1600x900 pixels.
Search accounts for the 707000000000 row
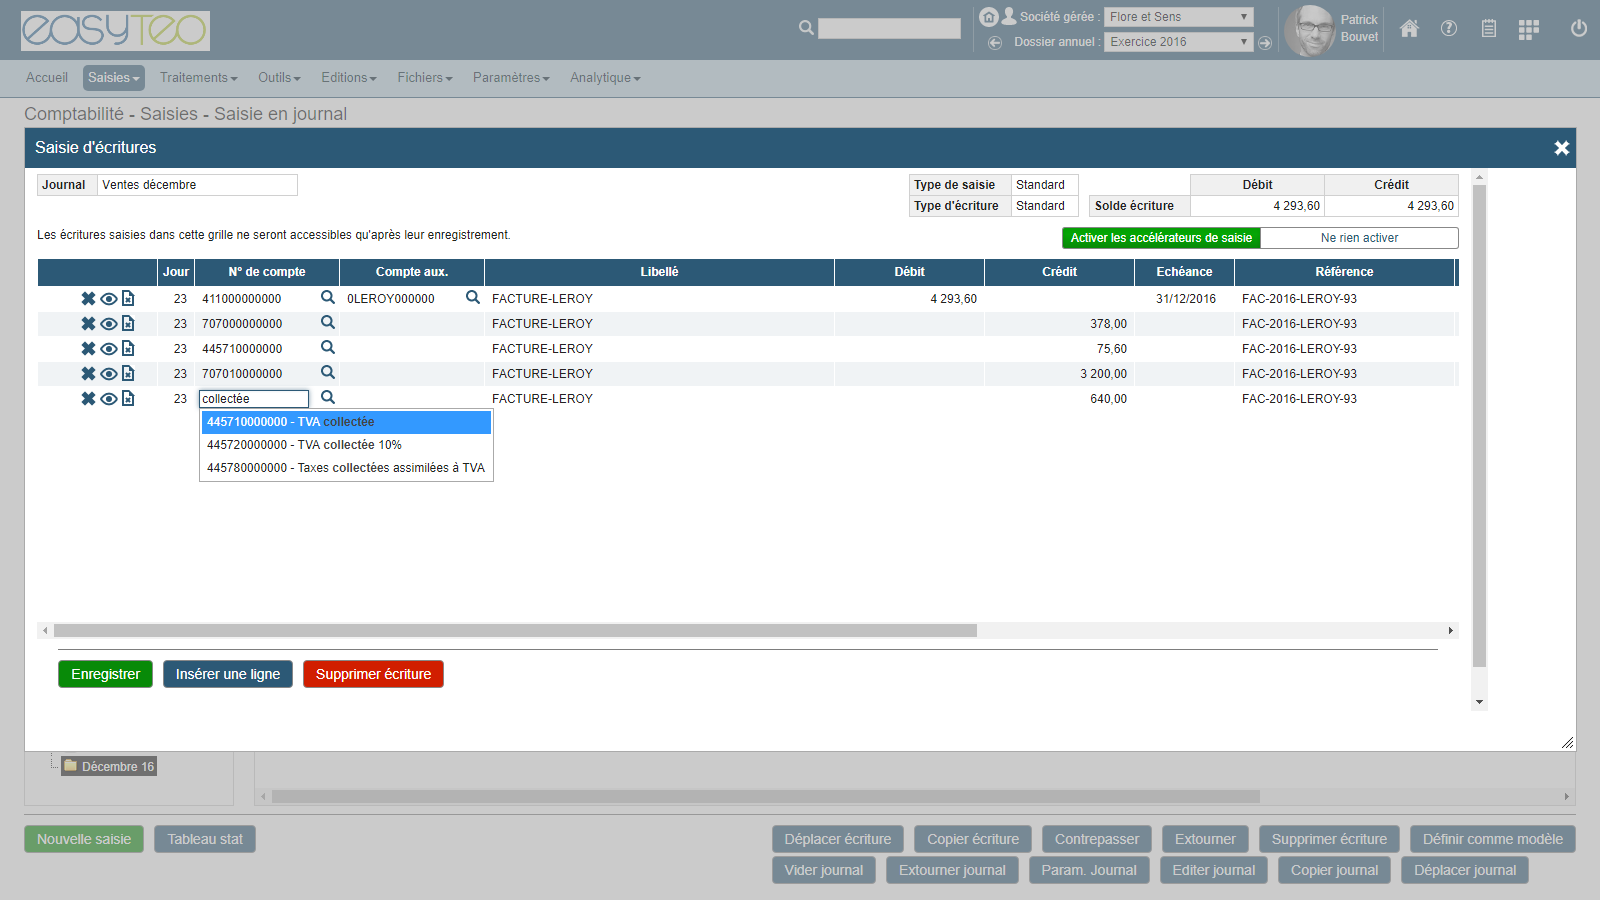point(327,323)
